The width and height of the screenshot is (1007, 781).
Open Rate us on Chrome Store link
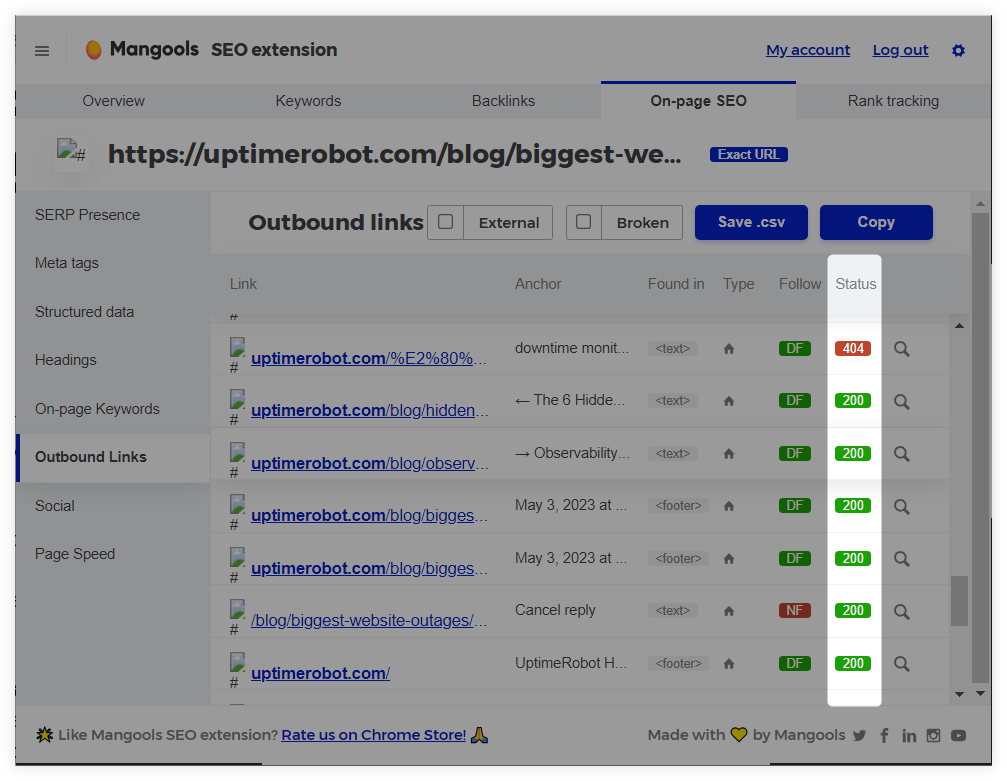372,734
